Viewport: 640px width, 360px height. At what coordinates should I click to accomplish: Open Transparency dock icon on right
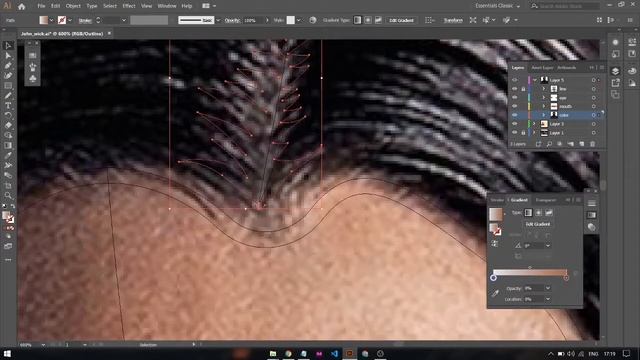pyautogui.click(x=592, y=227)
